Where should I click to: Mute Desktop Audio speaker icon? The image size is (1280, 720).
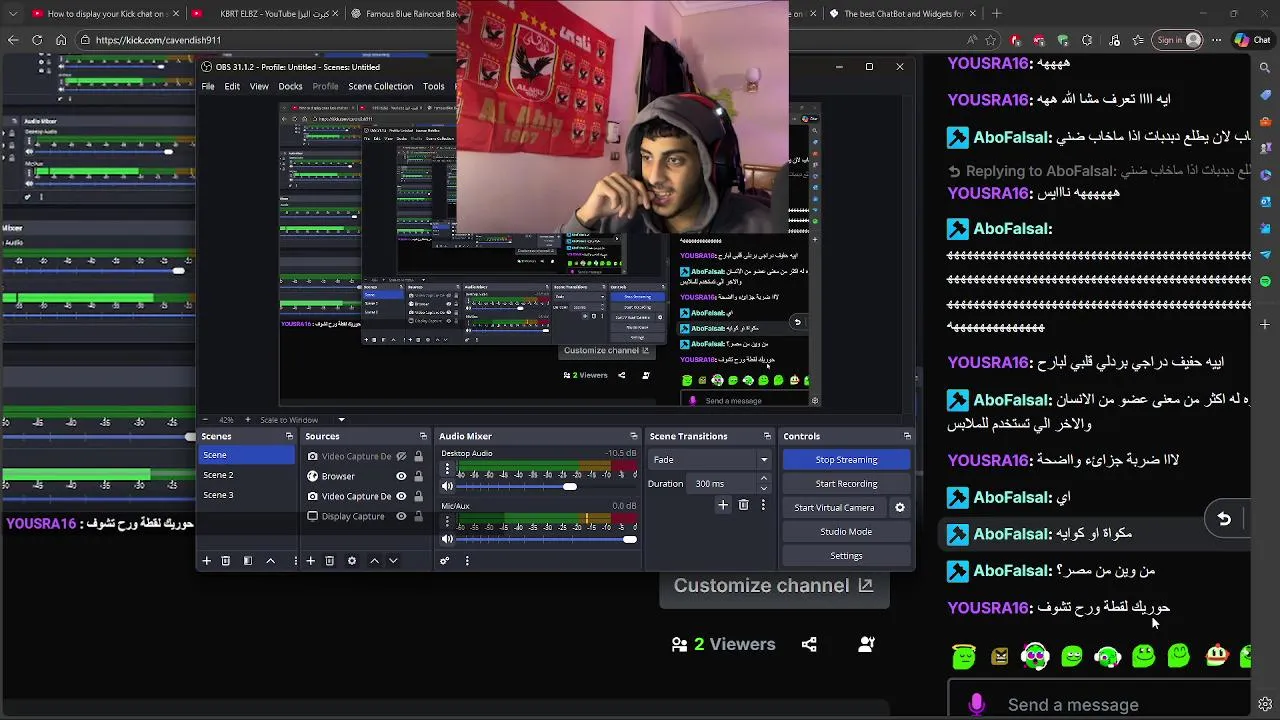pyautogui.click(x=447, y=486)
